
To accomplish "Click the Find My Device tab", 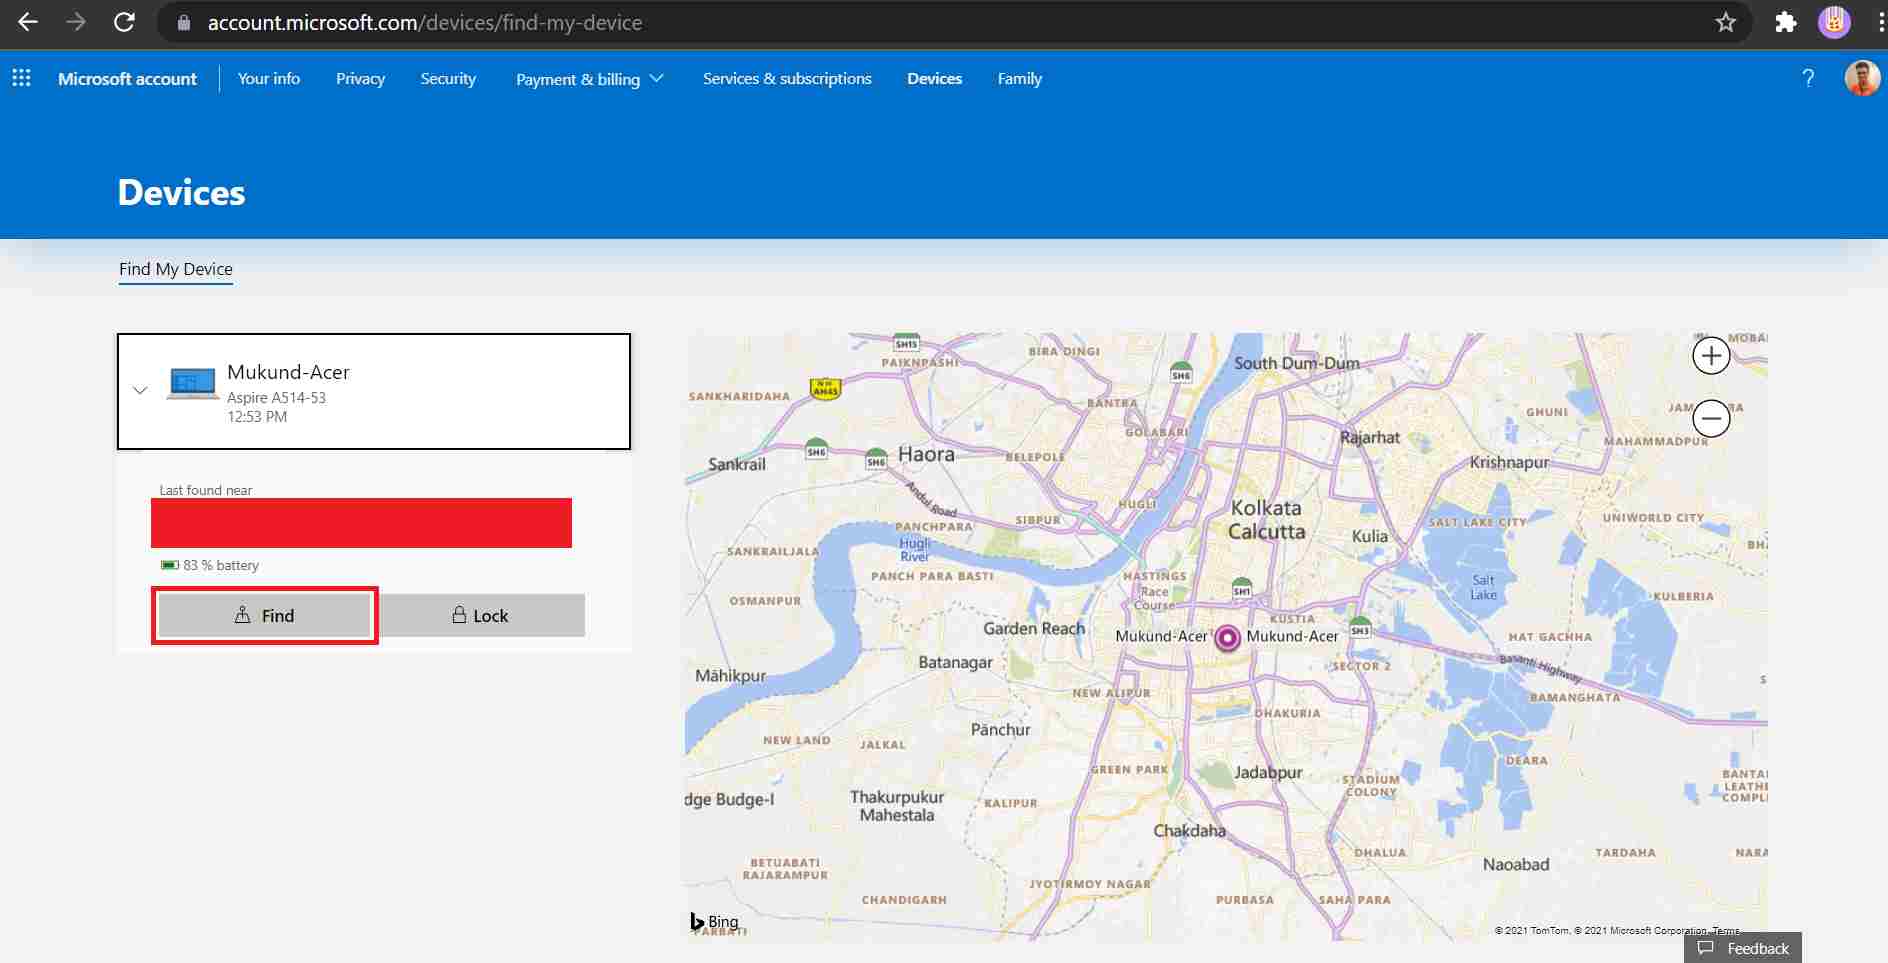I will (x=176, y=269).
